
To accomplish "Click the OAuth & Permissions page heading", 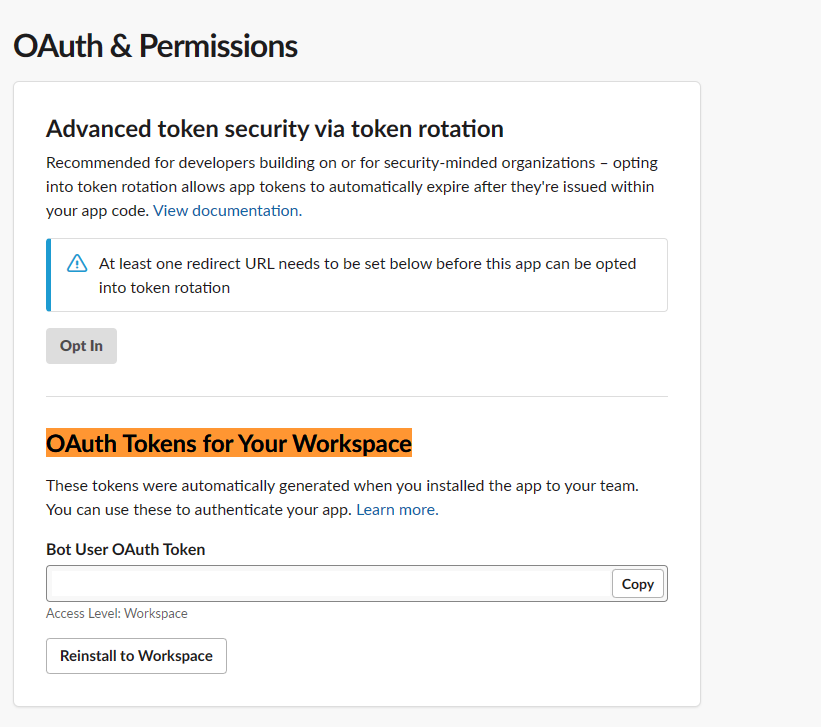I will click(155, 46).
